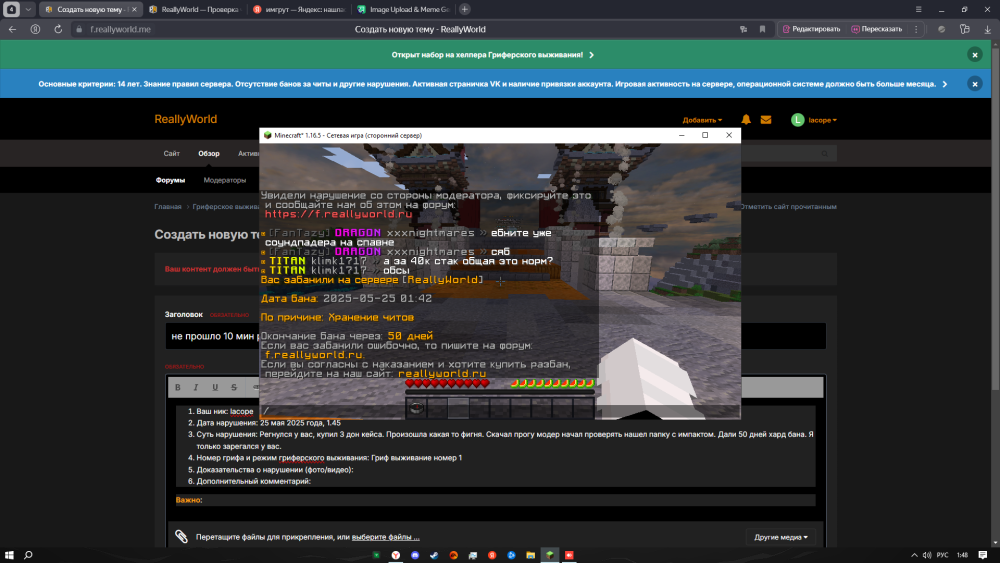Open the browser hamburger menu

click(918, 10)
